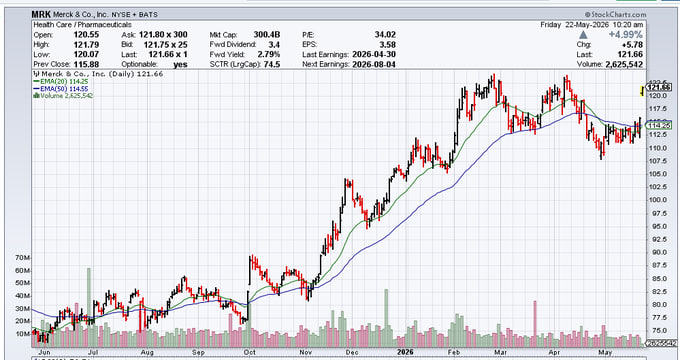Click the green EMA(20) legend line marker
The image size is (680, 360).
pos(36,81)
